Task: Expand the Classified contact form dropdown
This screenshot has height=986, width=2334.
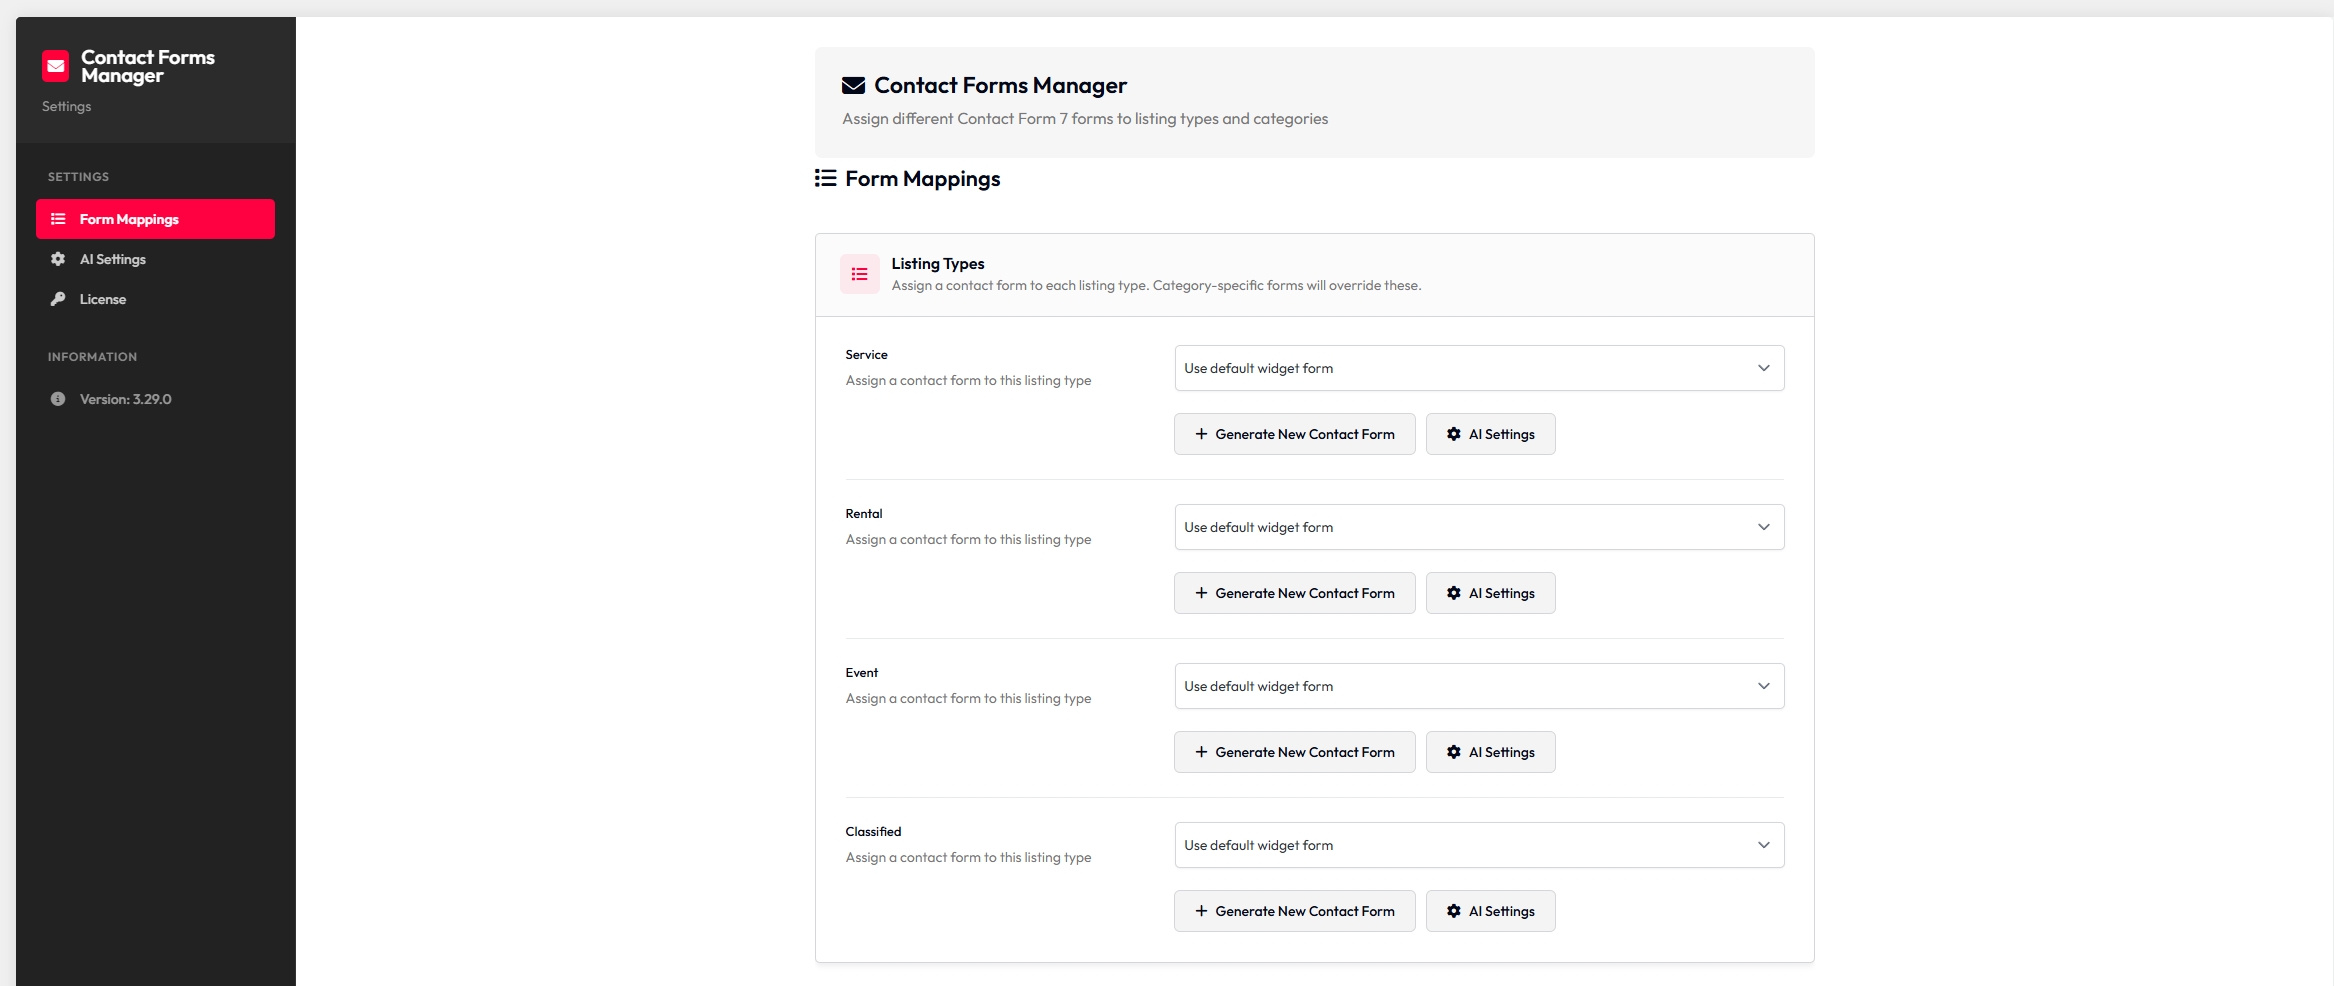Action: click(1478, 845)
